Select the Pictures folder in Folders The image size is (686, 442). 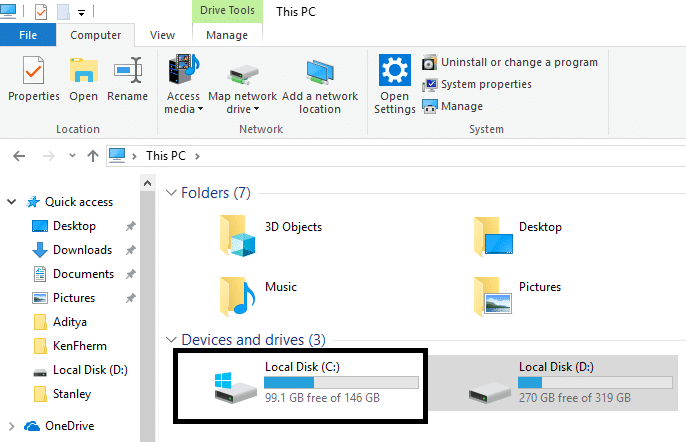[518, 296]
